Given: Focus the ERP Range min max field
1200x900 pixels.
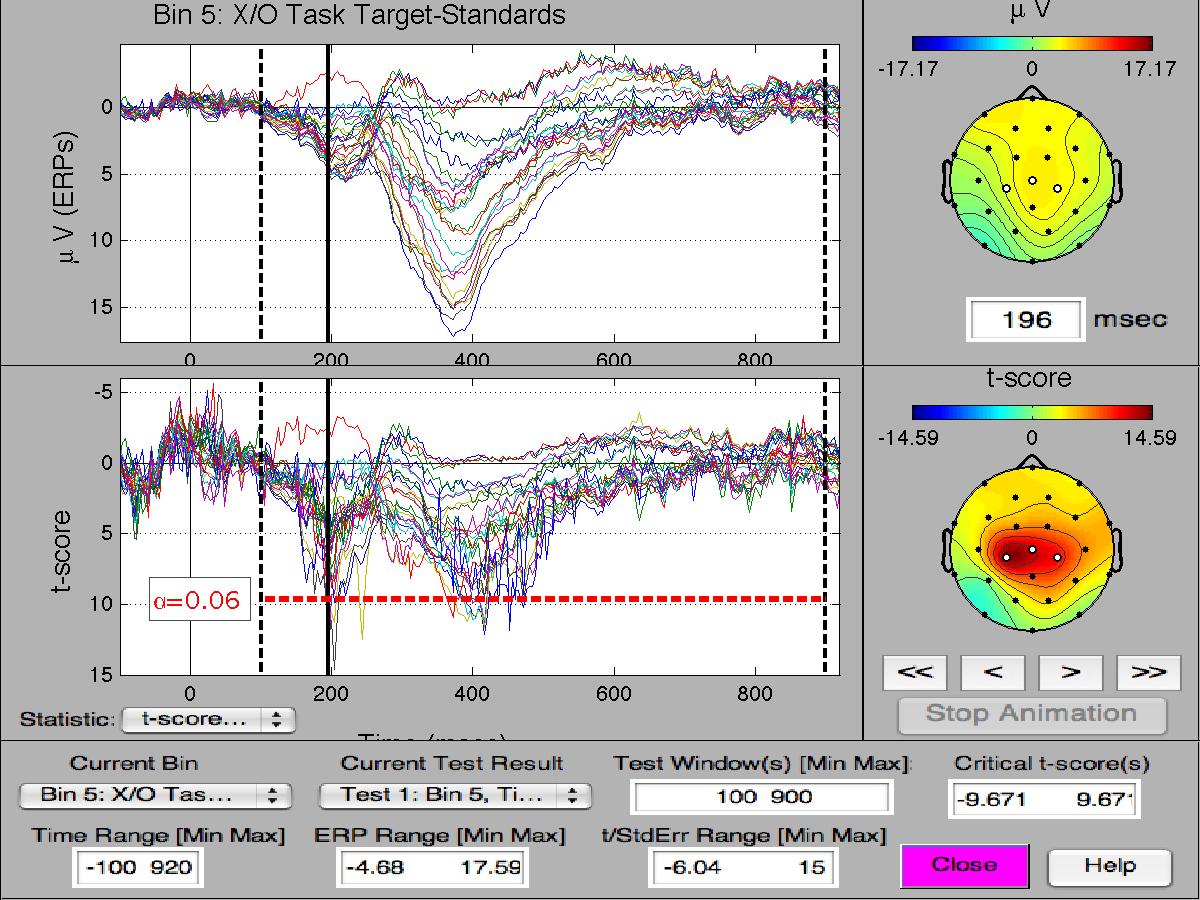Looking at the screenshot, I should 433,867.
